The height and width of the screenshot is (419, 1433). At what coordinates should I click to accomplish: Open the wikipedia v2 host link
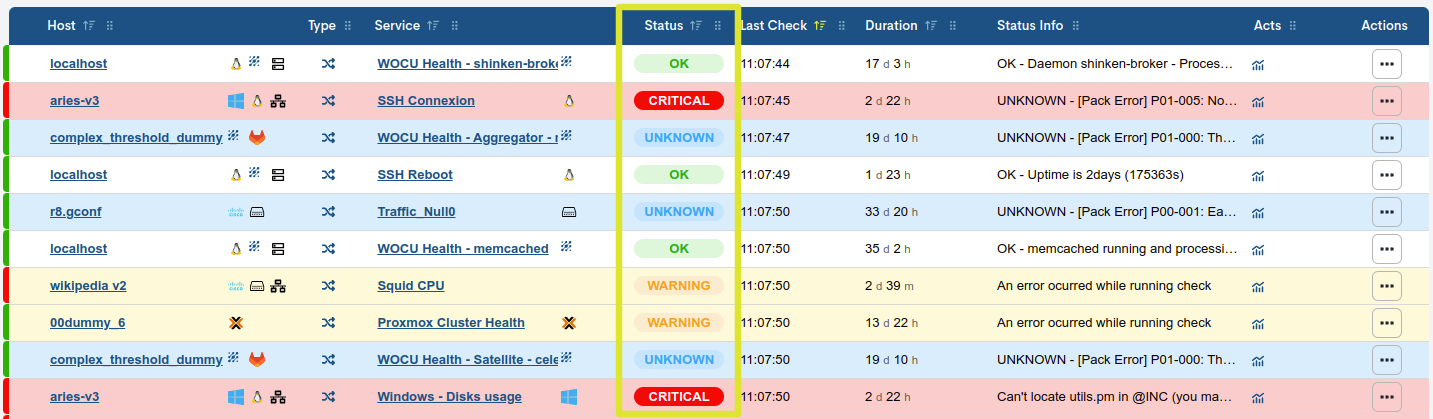(x=88, y=285)
